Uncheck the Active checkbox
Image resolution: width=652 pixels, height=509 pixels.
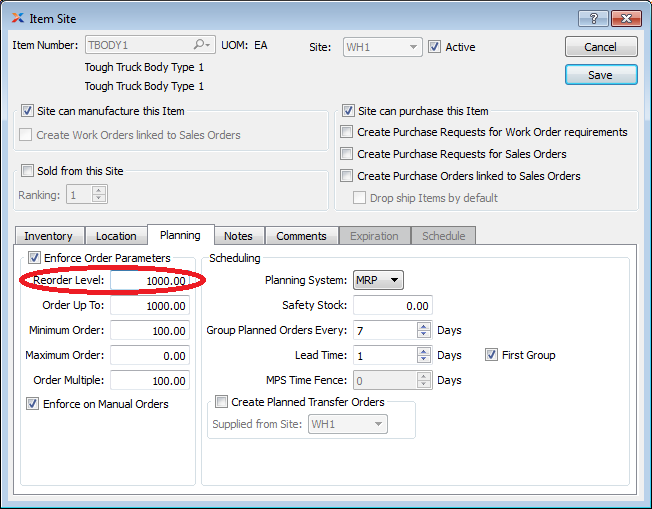pos(434,47)
